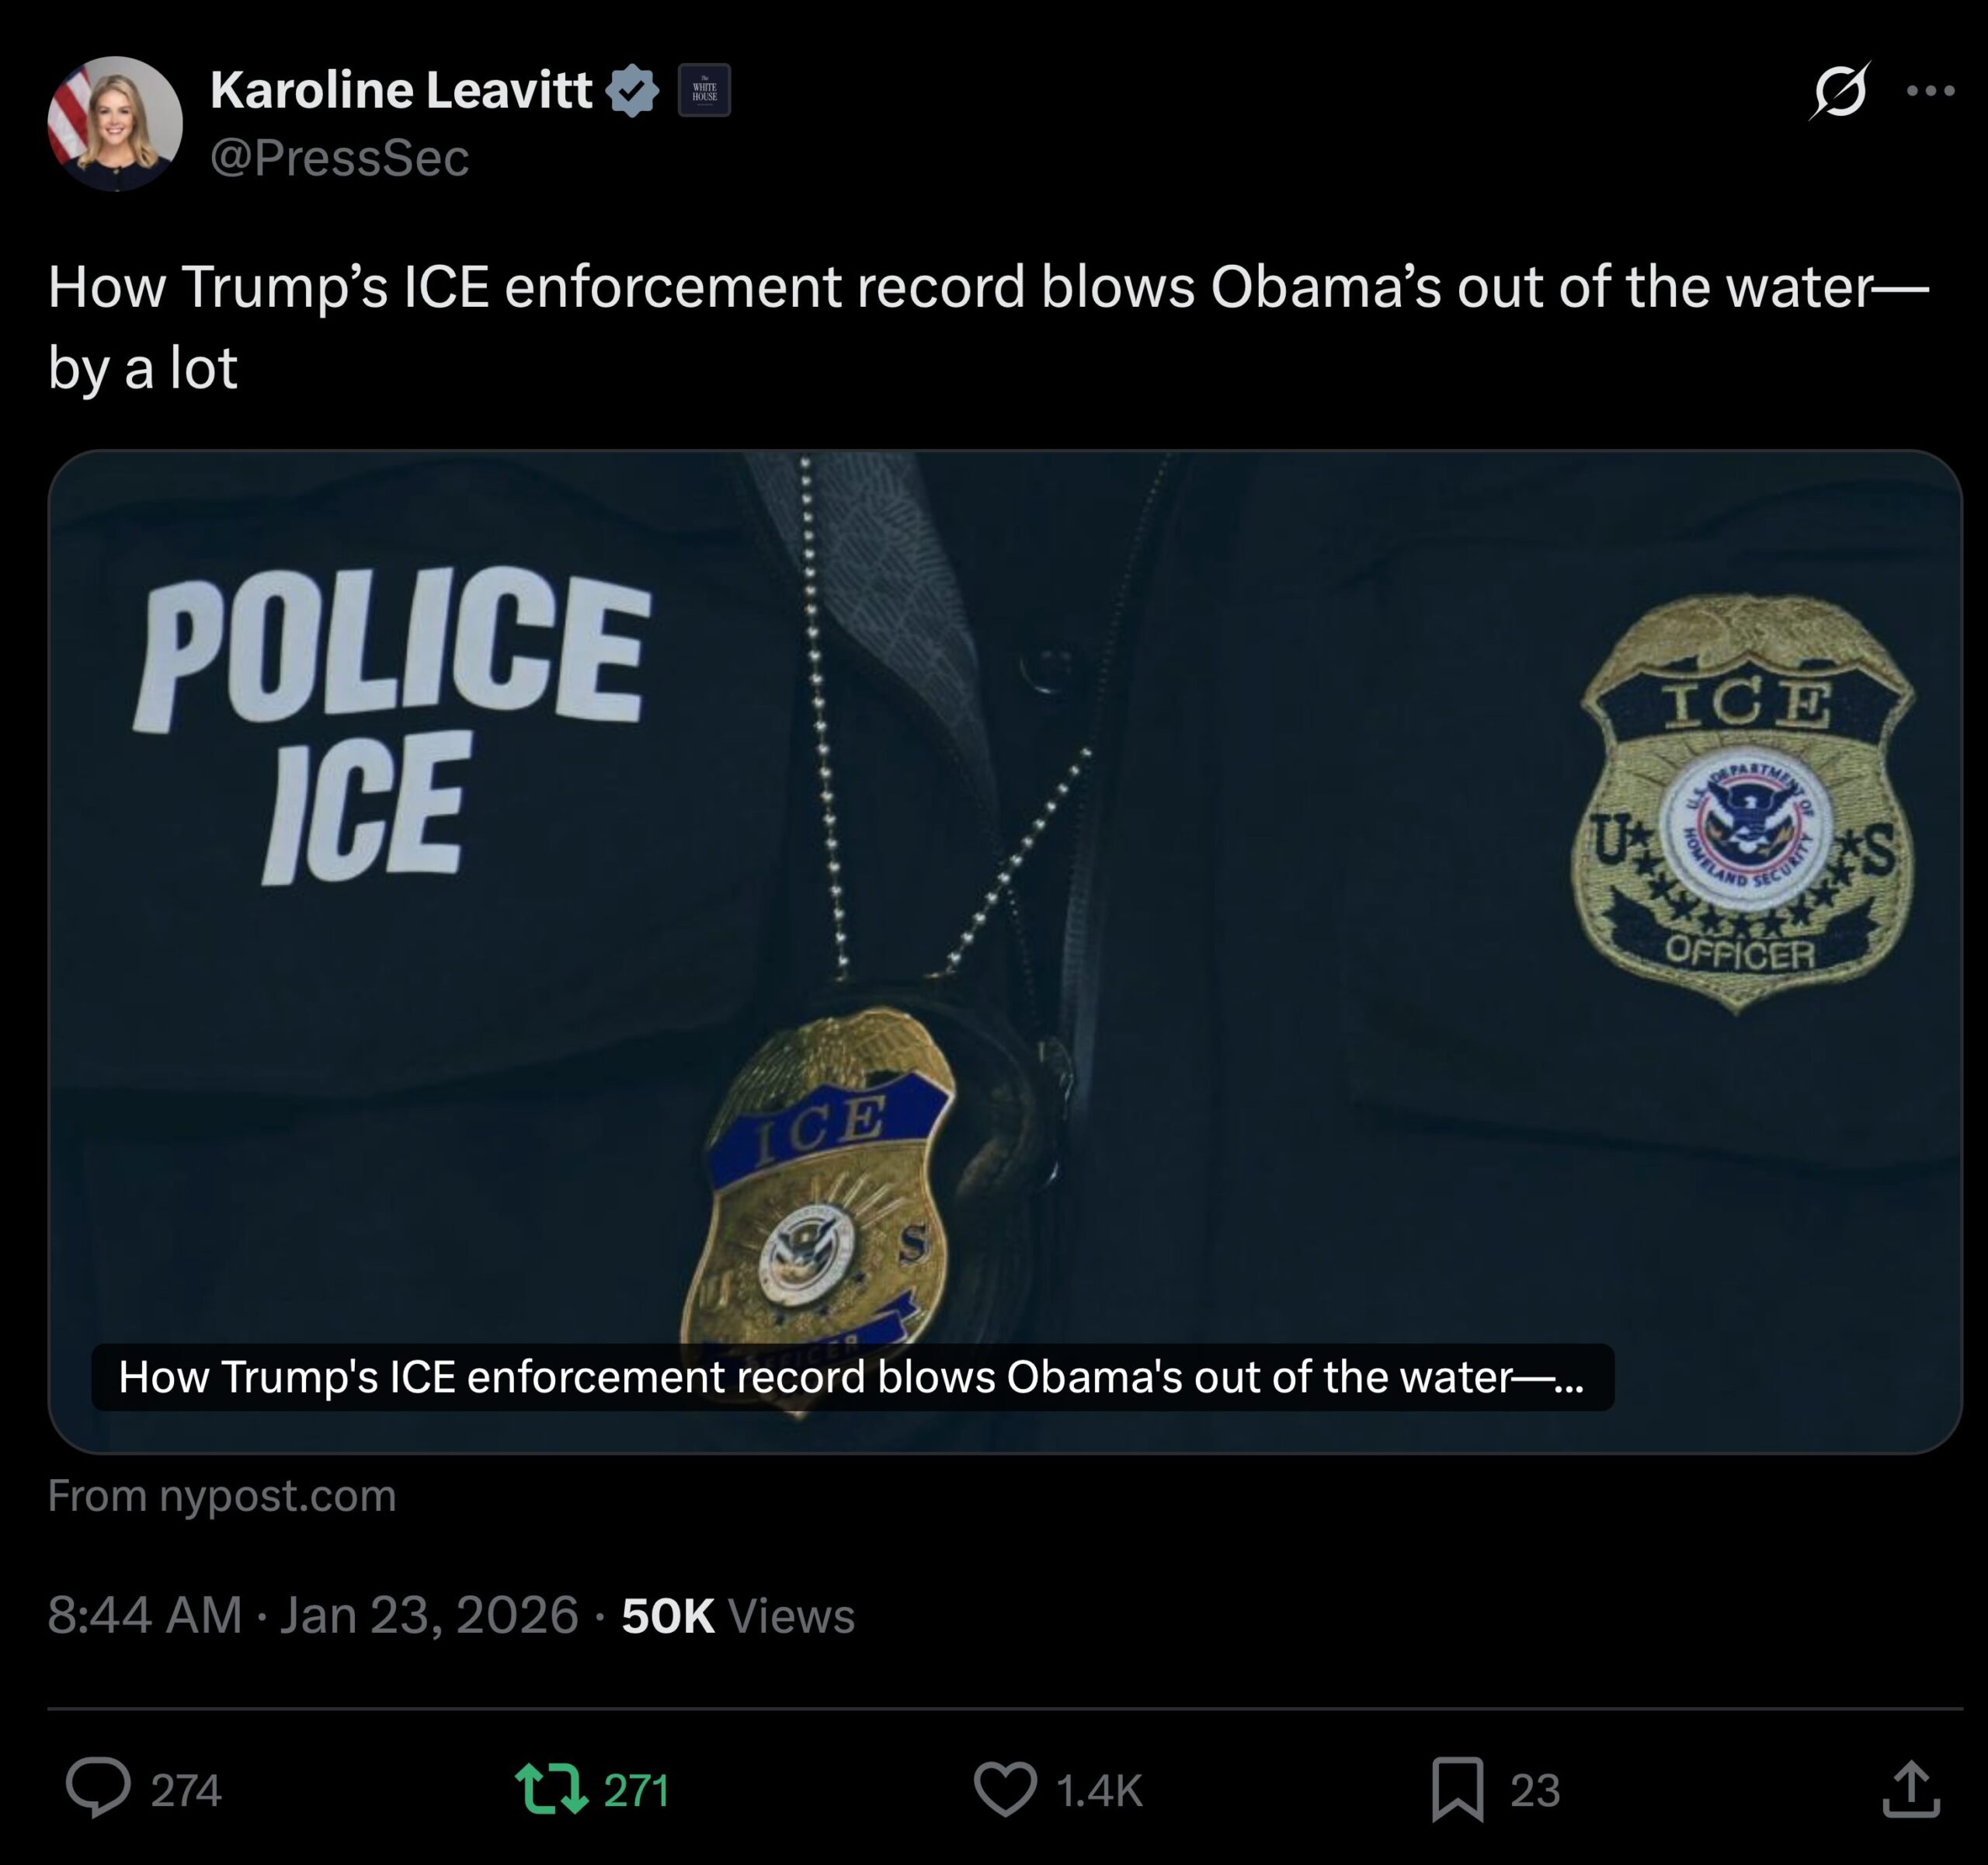Click the reply speech bubble icon
The width and height of the screenshot is (1988, 1865).
(98, 1788)
